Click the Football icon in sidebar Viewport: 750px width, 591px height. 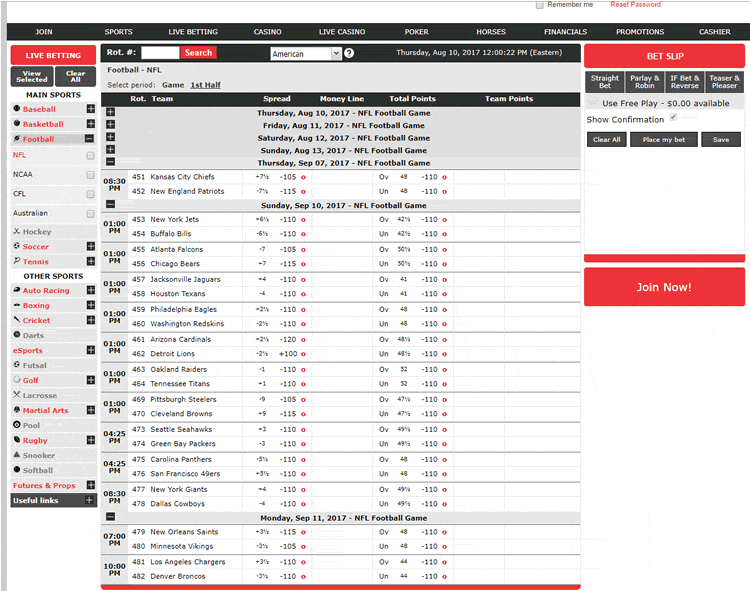click(17, 139)
